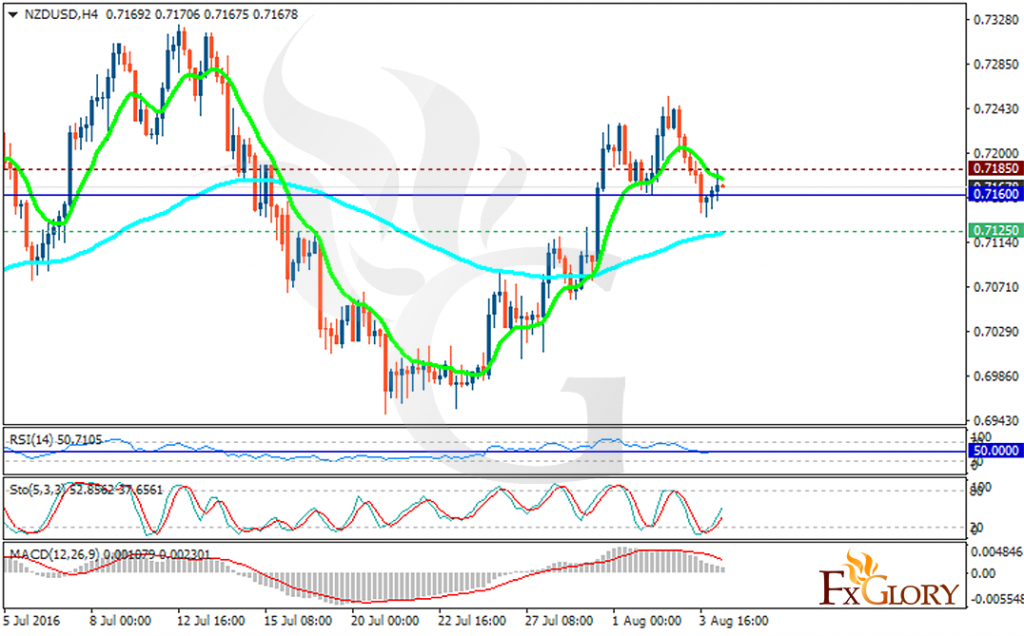Select the 0.69430 price axis value
1024x636 pixels.
[996, 420]
